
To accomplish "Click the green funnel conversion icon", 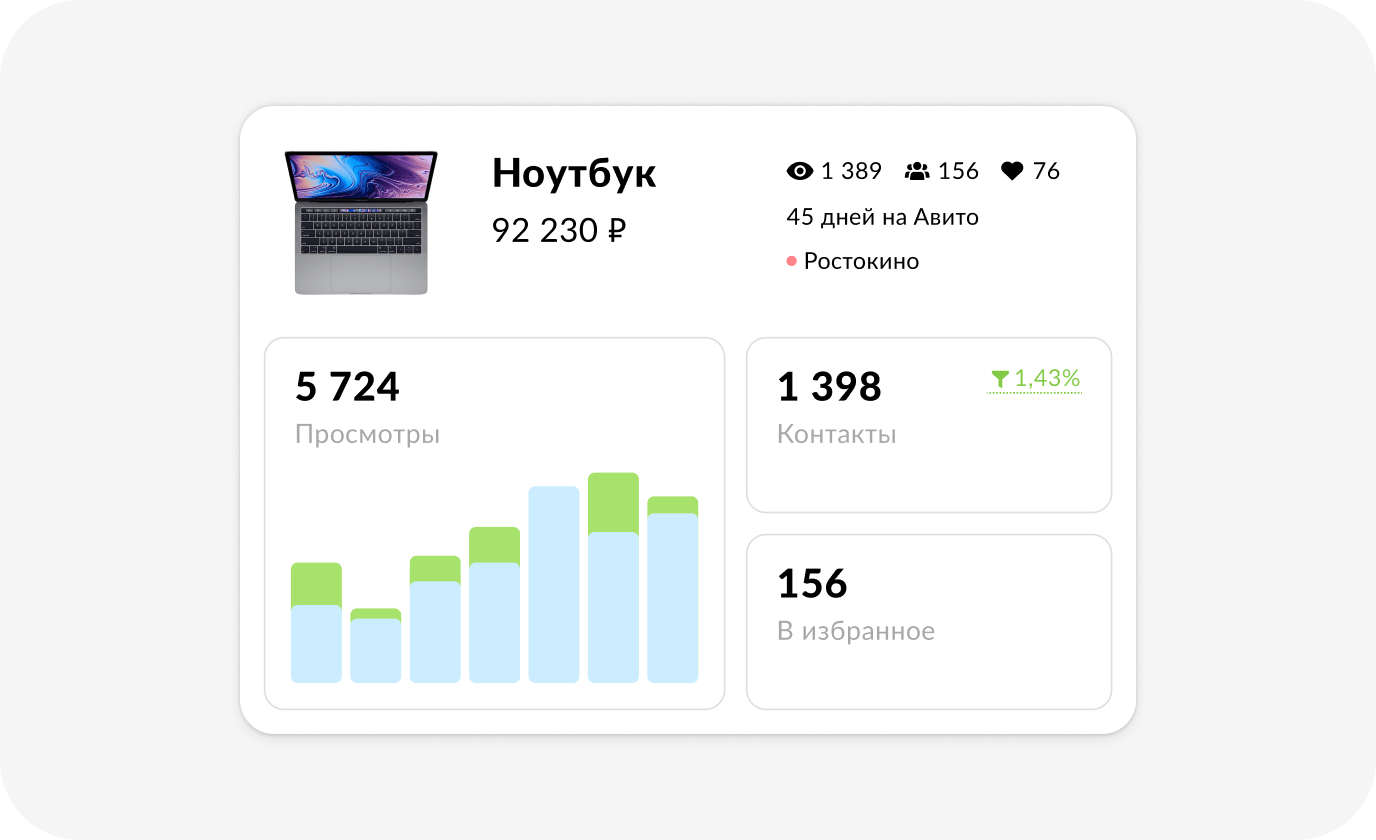I will click(999, 379).
